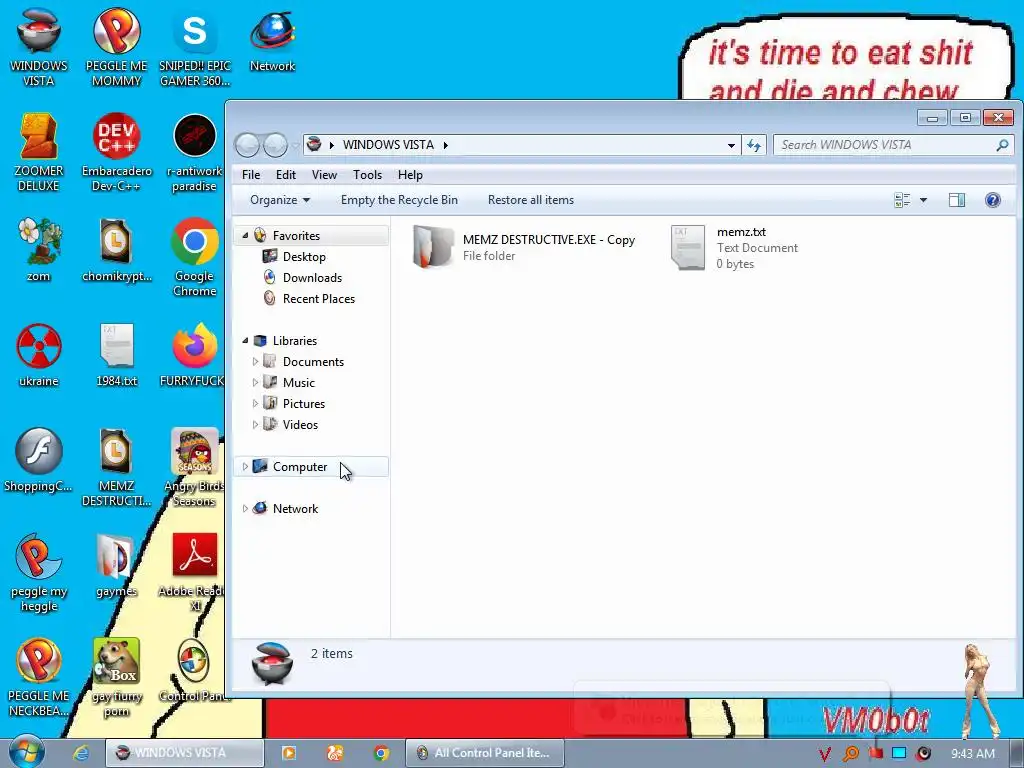Click Empty the Recycle Bin
This screenshot has height=768, width=1024.
399,200
